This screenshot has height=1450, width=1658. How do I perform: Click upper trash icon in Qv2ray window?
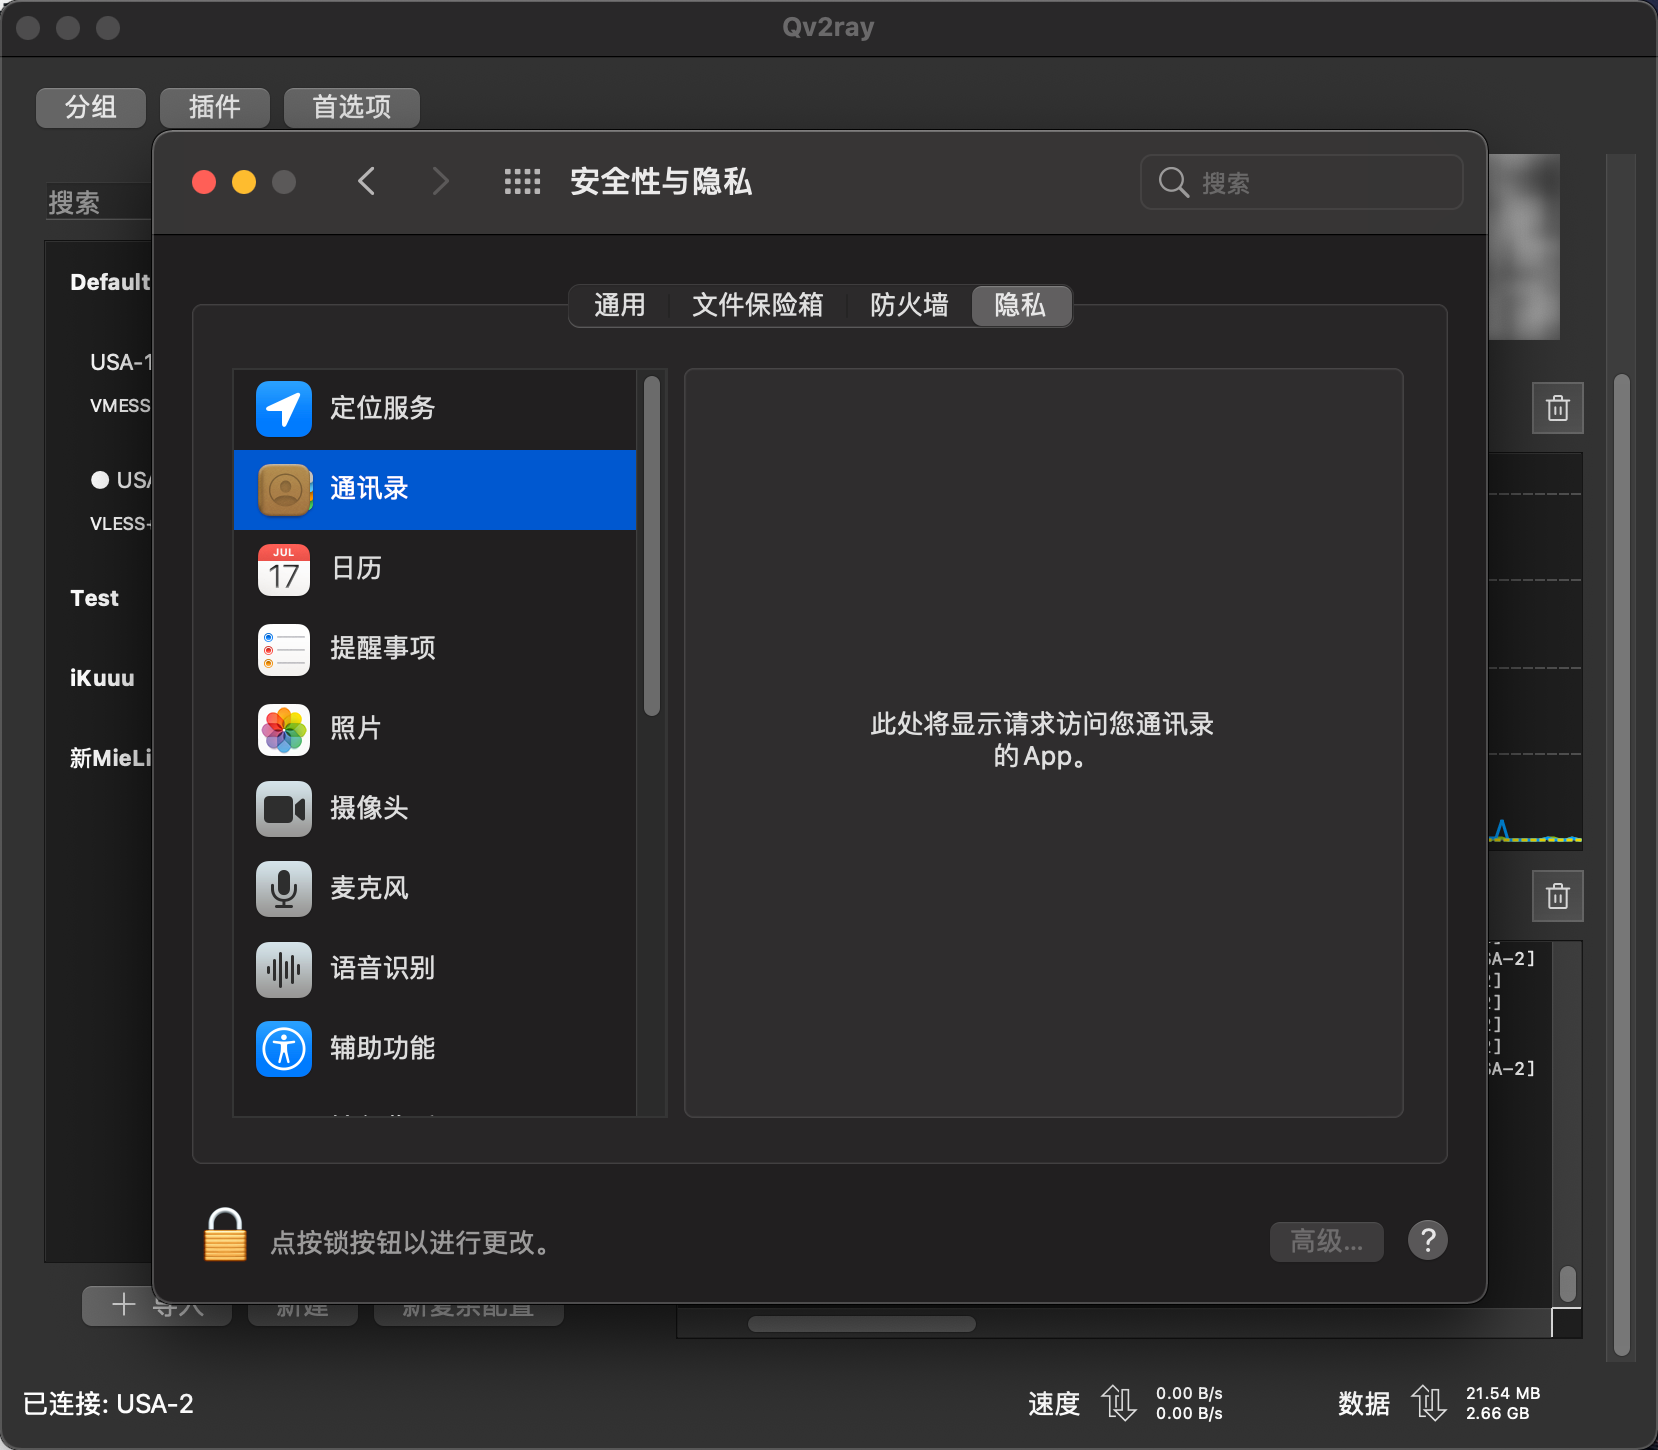(x=1557, y=408)
